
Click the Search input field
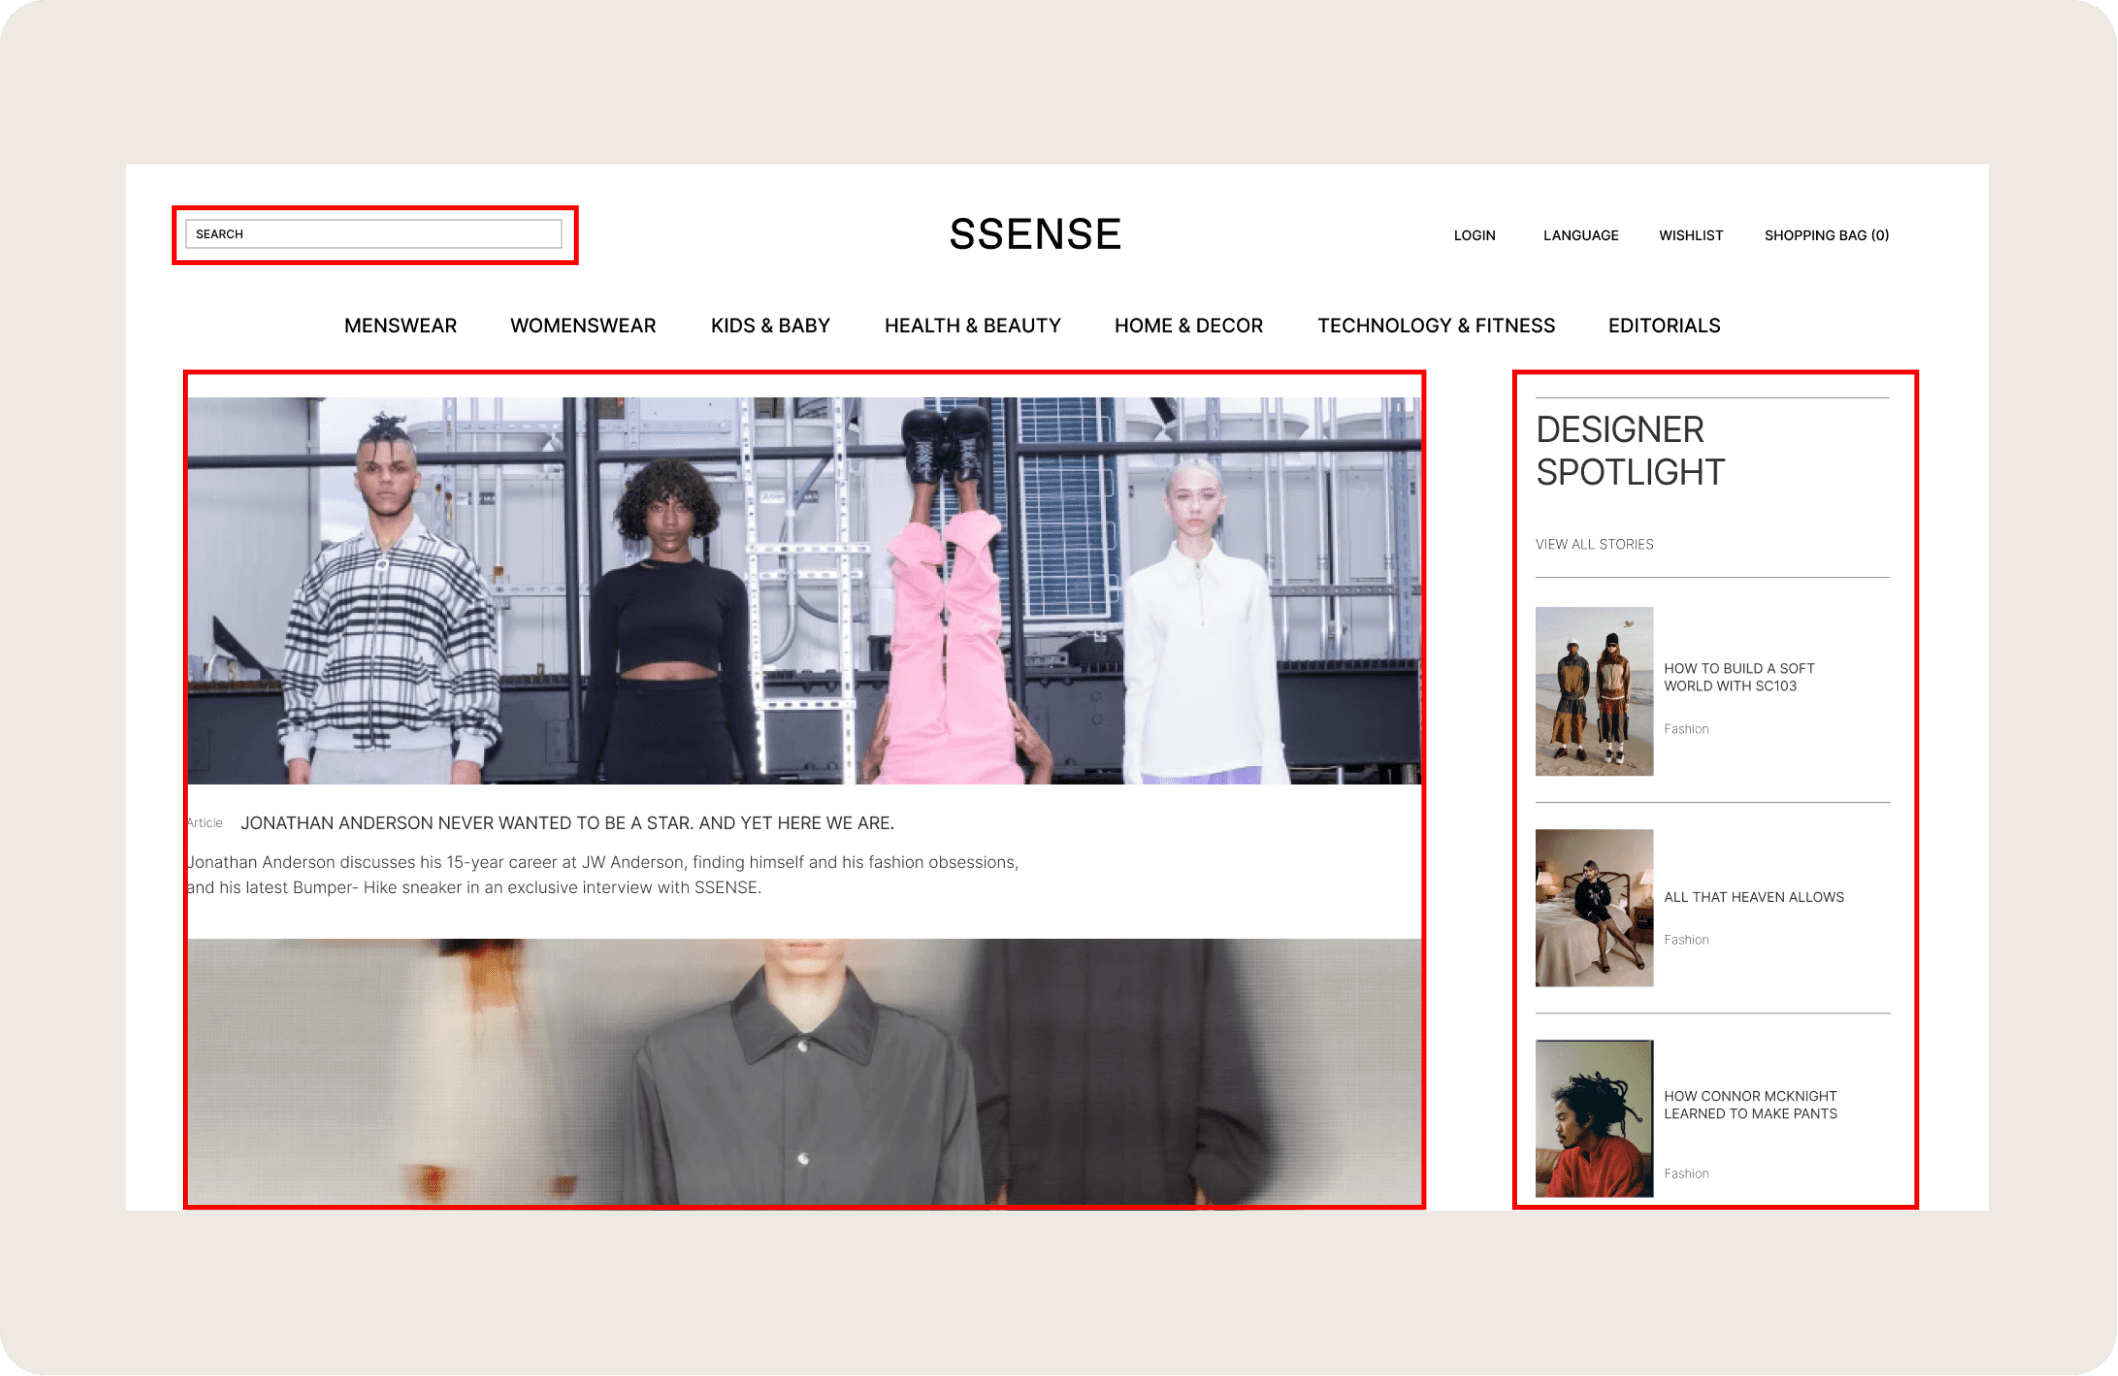pos(373,234)
